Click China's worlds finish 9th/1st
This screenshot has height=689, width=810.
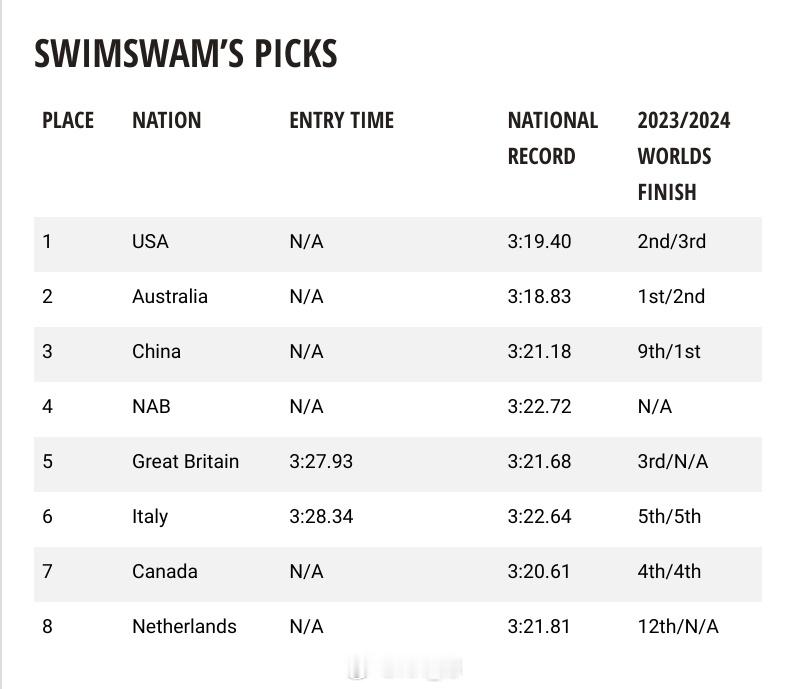click(x=669, y=352)
